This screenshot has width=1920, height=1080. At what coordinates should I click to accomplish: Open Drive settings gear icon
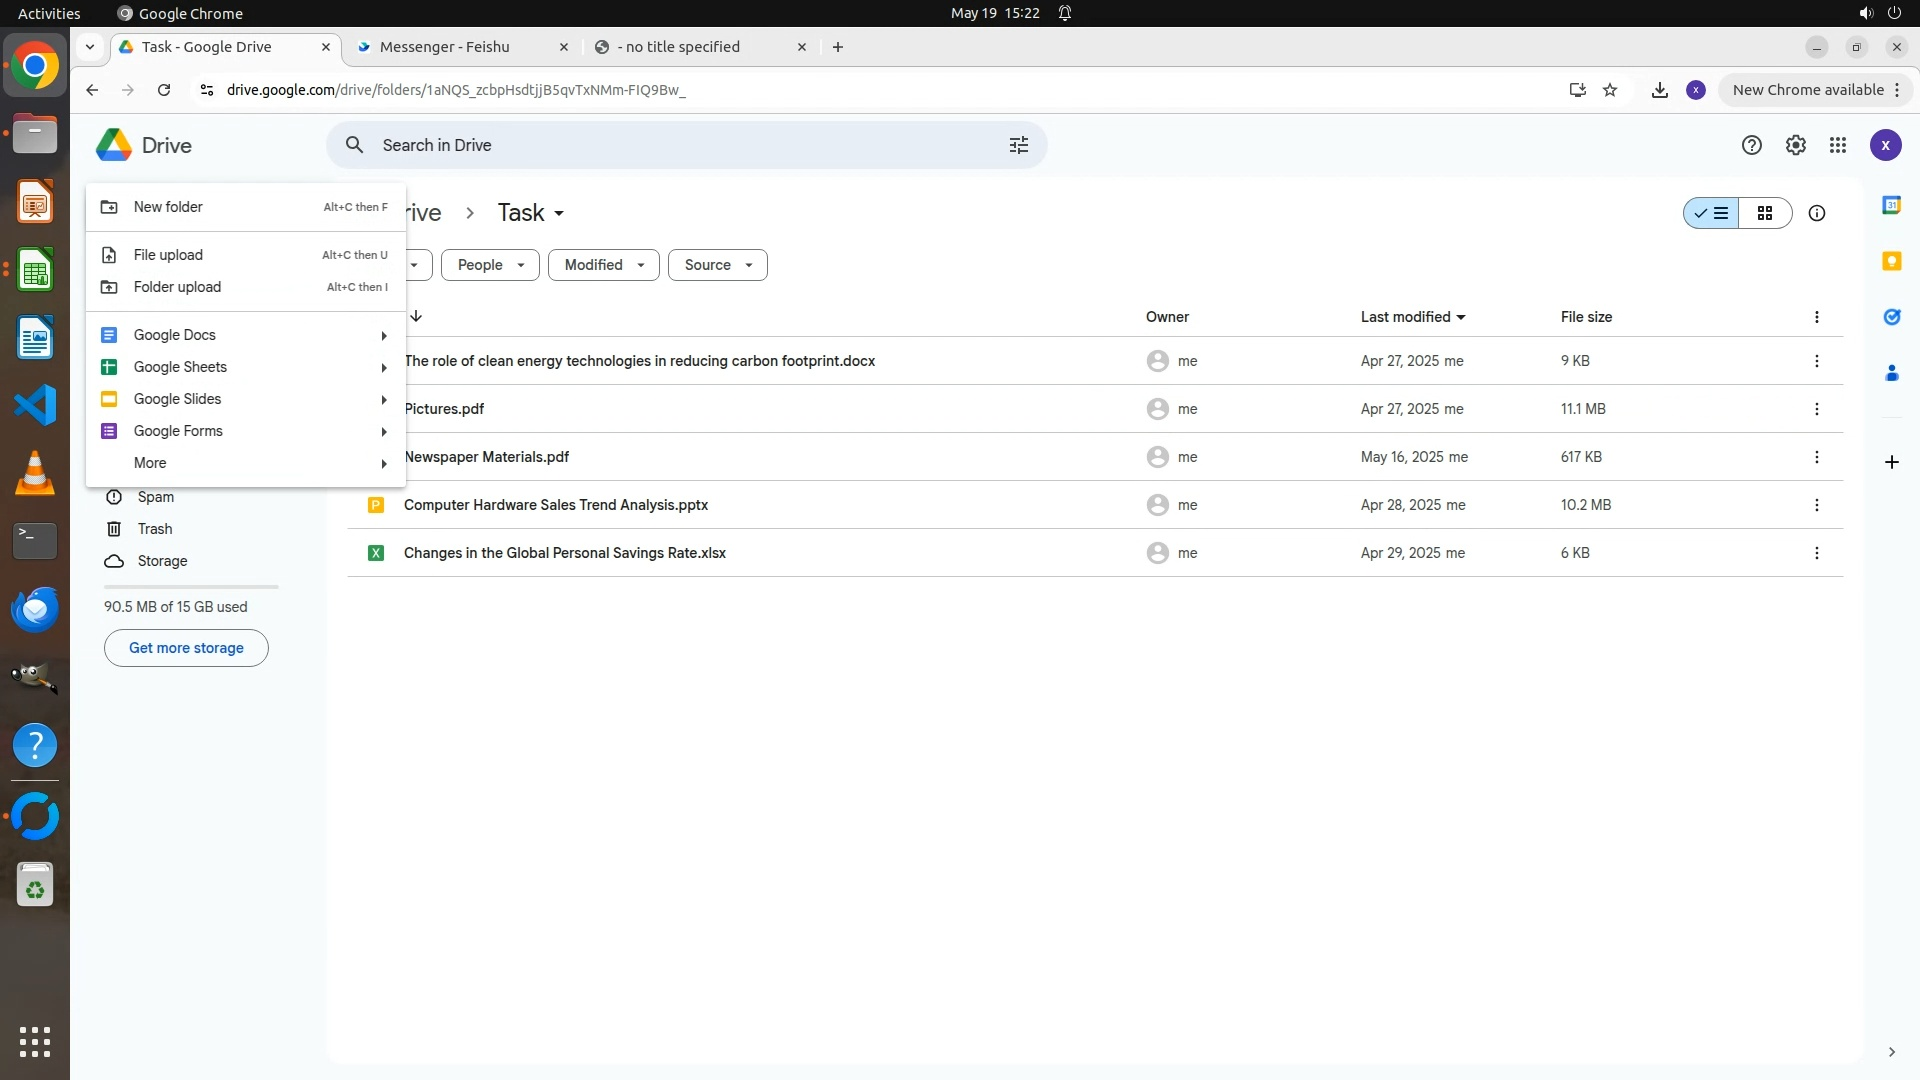click(1795, 145)
